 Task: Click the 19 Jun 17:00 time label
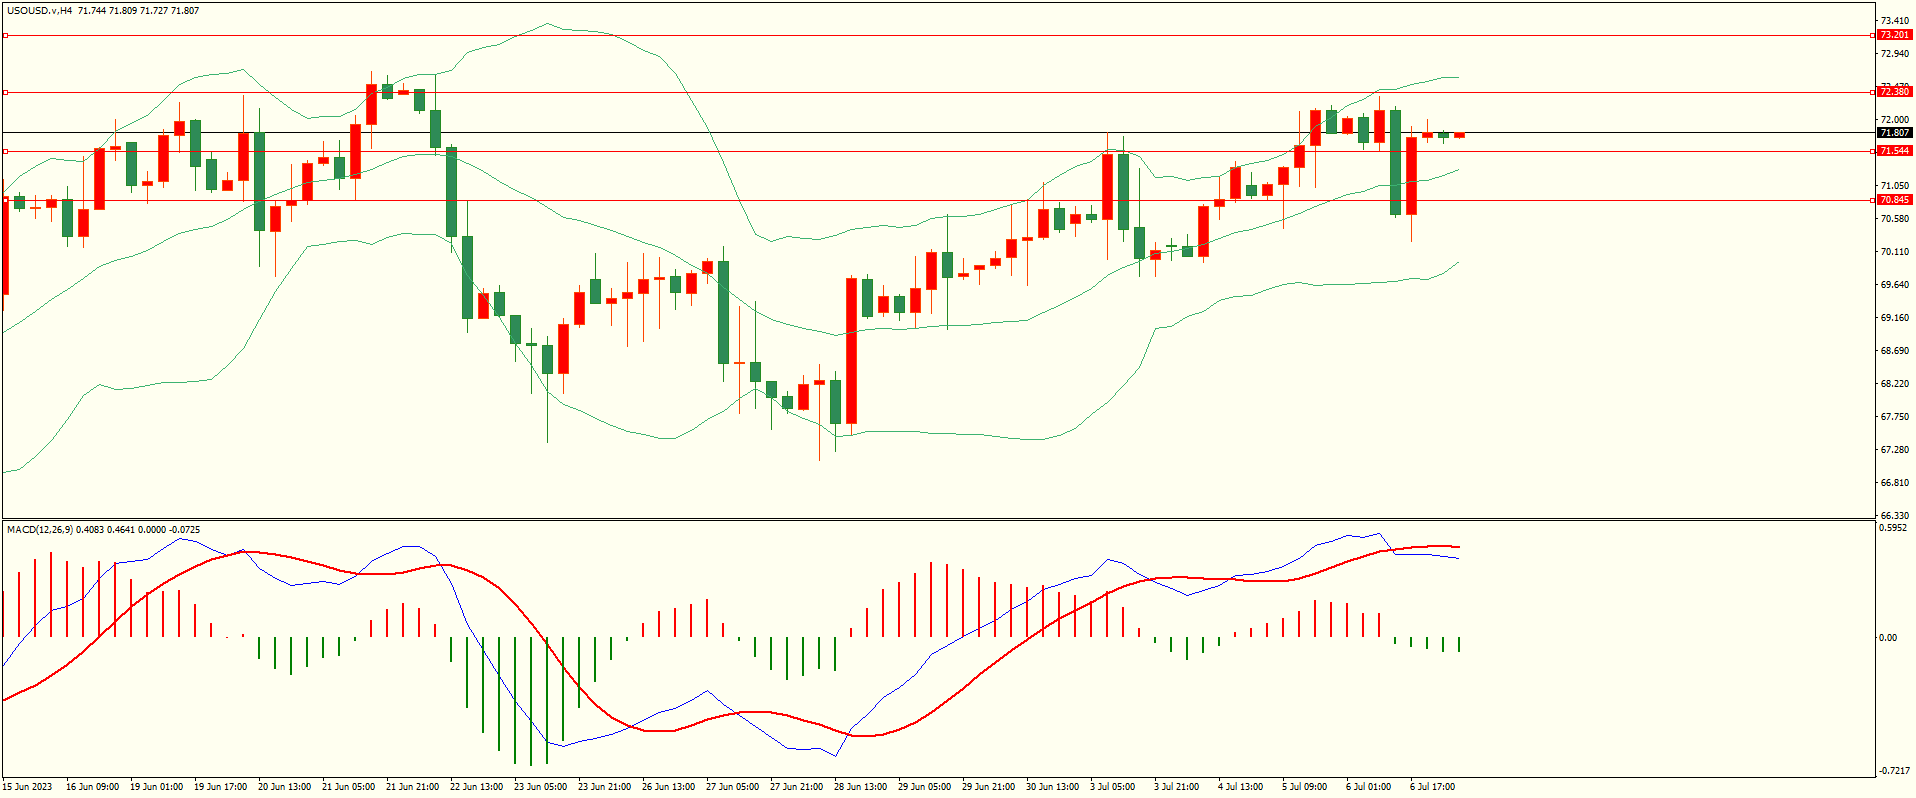221,787
